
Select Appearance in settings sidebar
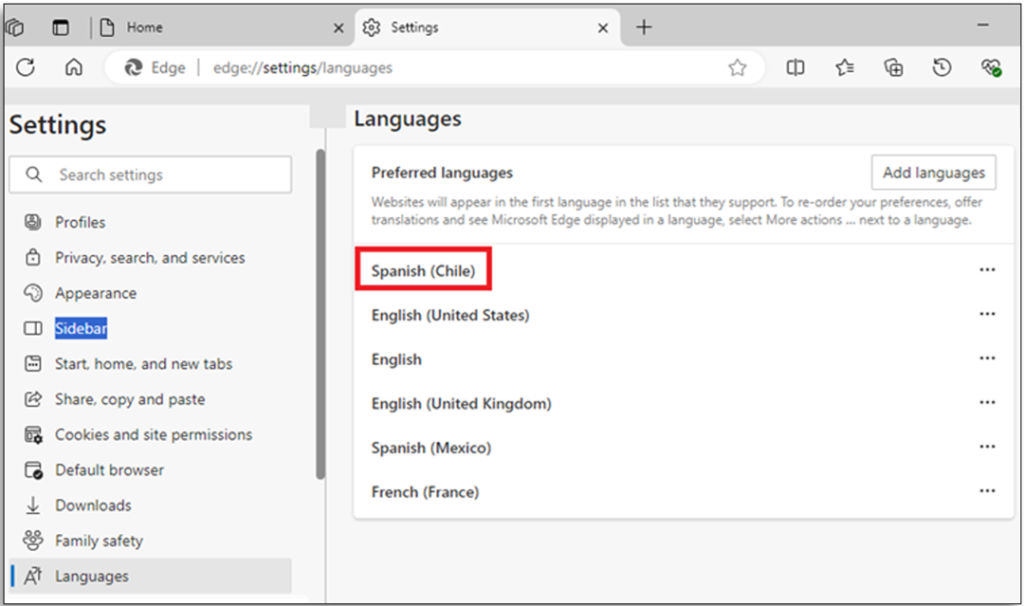coord(95,293)
